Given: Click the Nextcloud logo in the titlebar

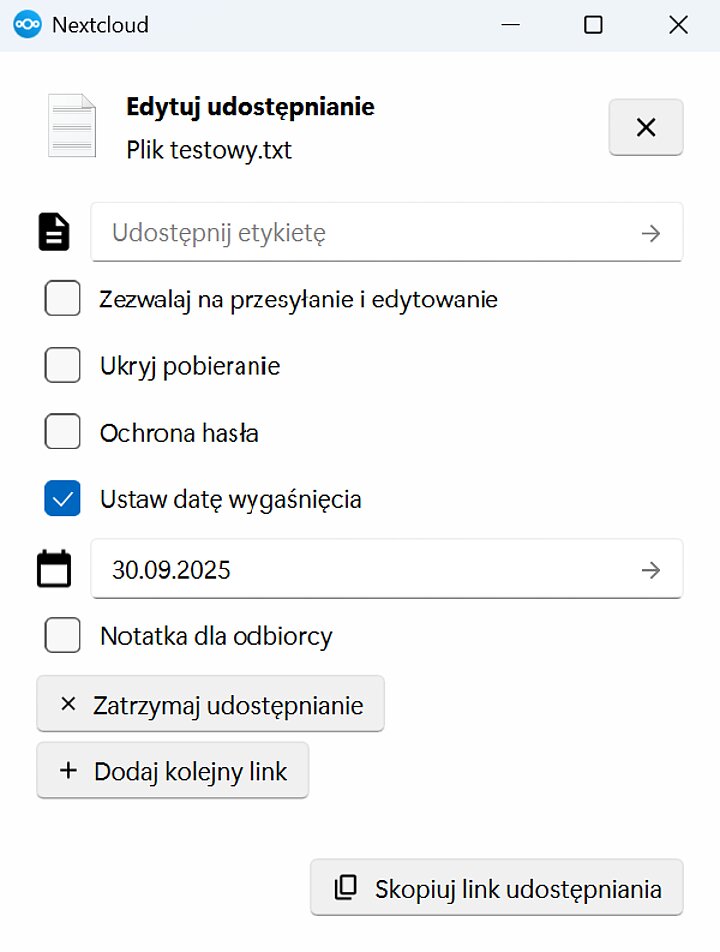Looking at the screenshot, I should point(28,24).
